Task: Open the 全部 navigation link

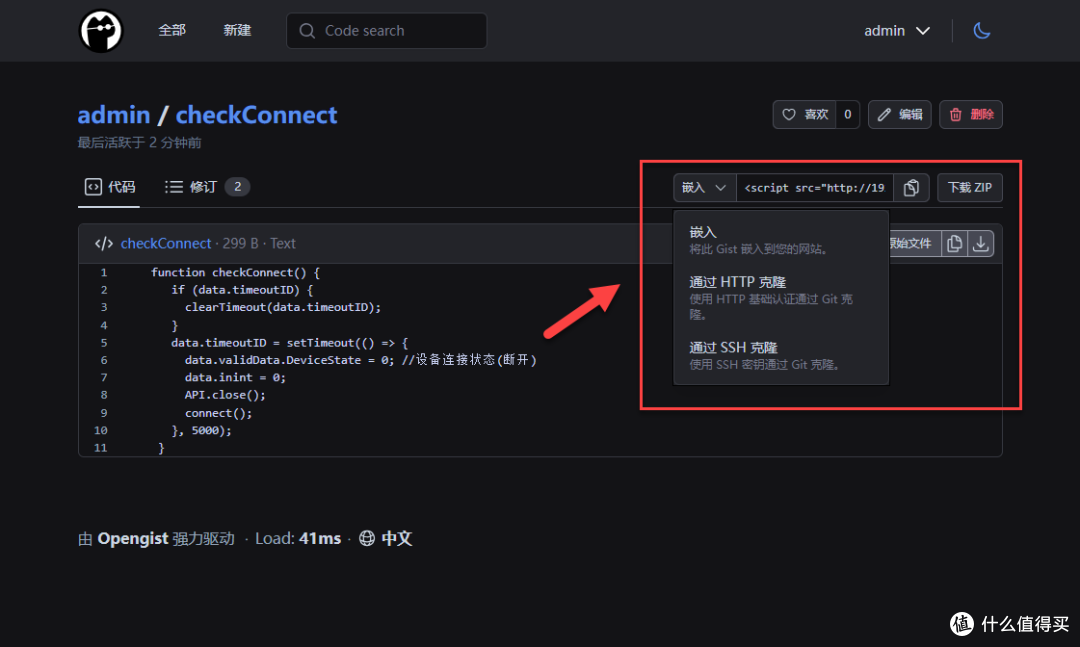Action: pos(172,30)
